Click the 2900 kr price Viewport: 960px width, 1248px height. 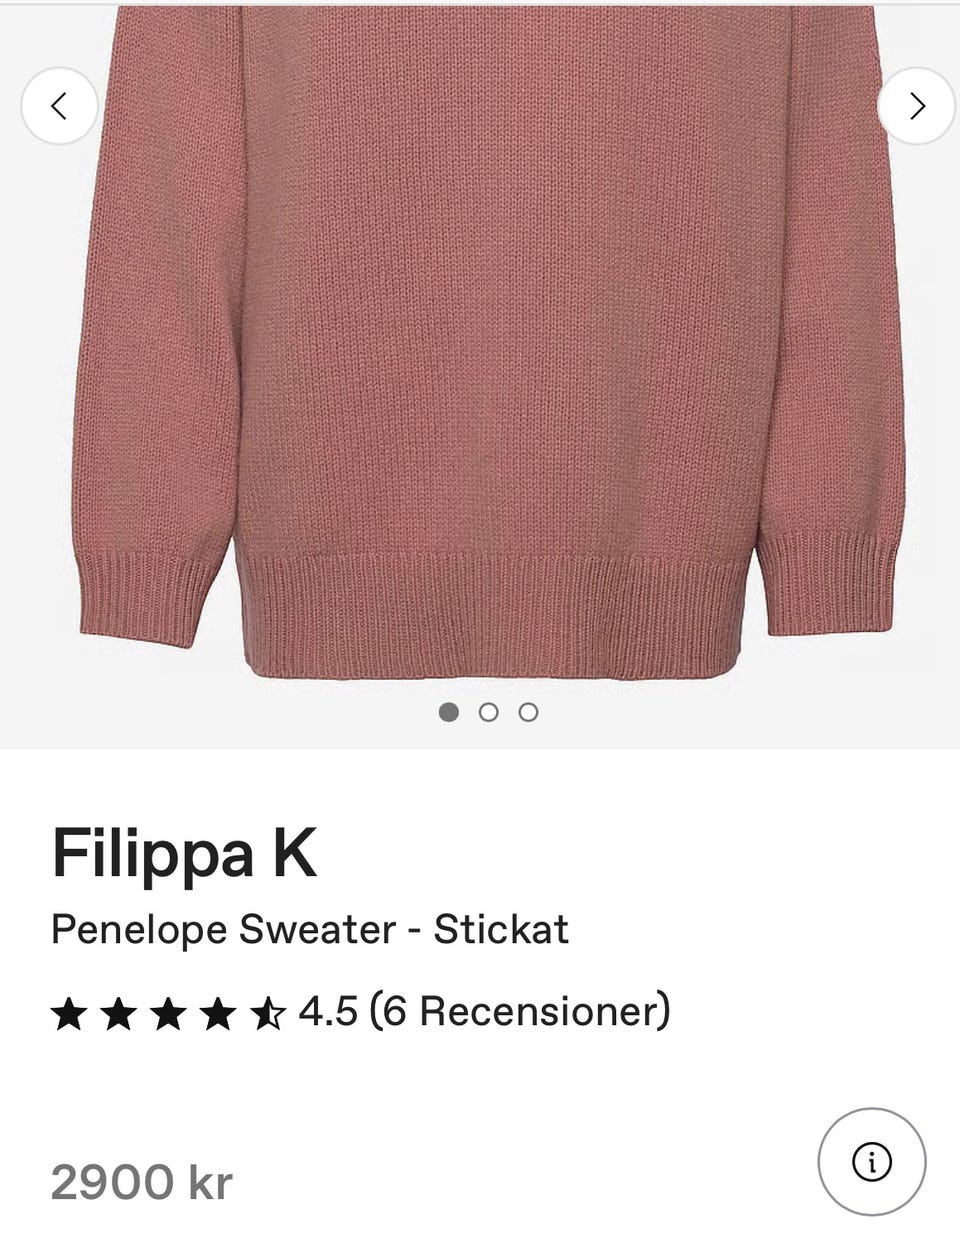click(x=141, y=1183)
